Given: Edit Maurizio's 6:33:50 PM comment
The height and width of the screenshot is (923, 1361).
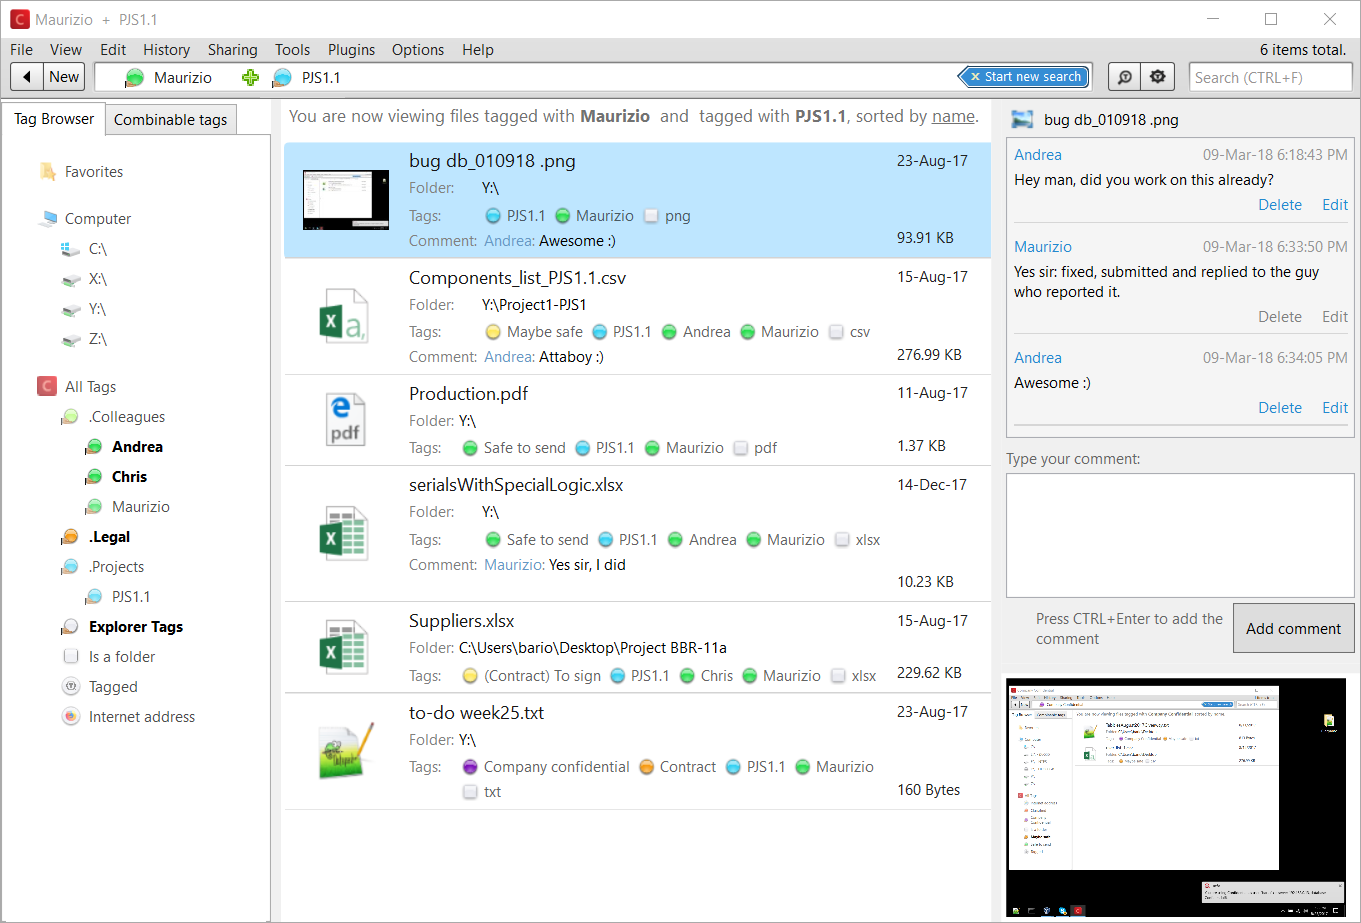Looking at the screenshot, I should (1335, 316).
